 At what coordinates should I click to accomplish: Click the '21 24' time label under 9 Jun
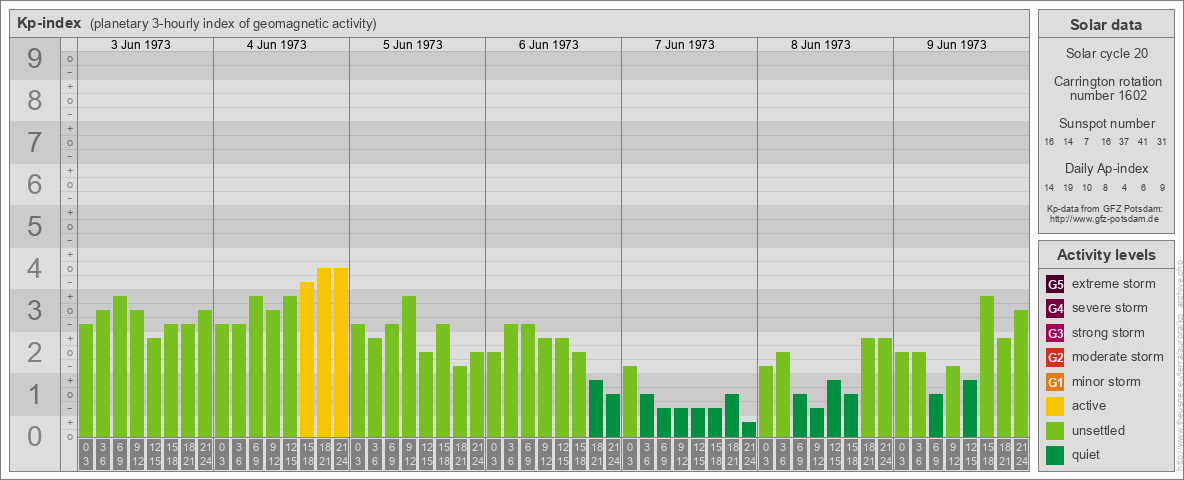1020,454
